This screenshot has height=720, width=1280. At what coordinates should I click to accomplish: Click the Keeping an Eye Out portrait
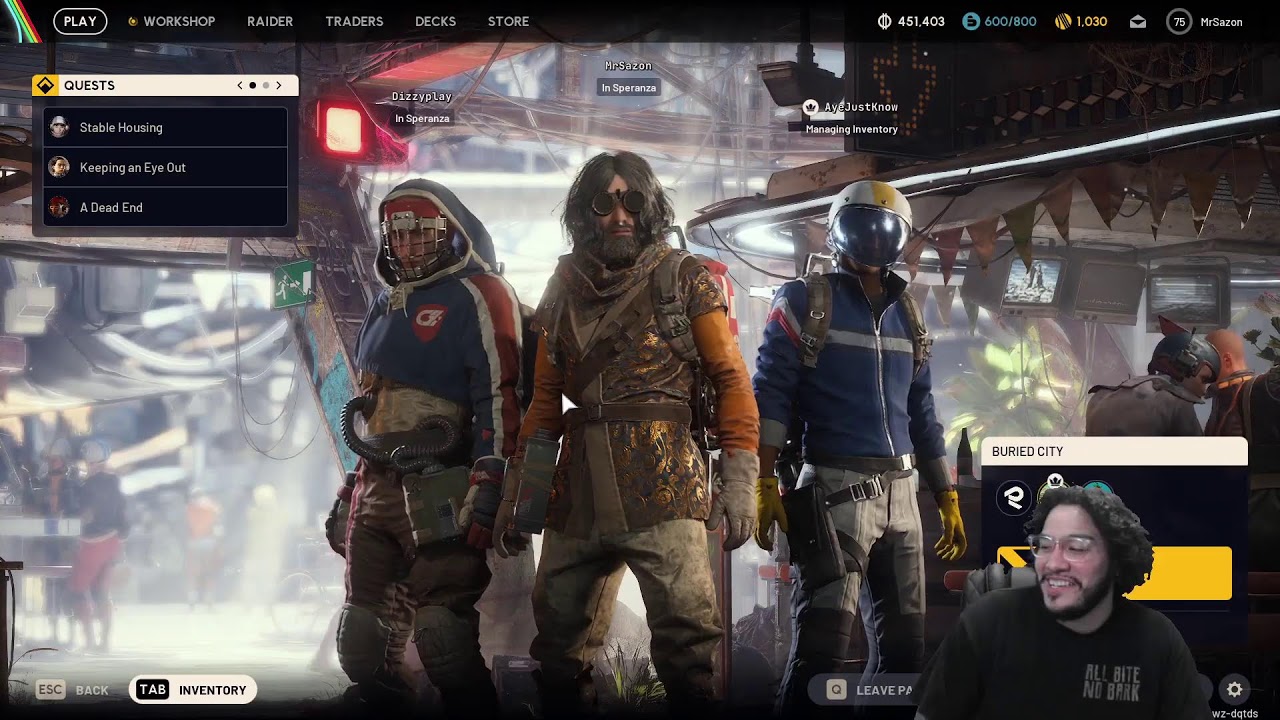tap(60, 167)
